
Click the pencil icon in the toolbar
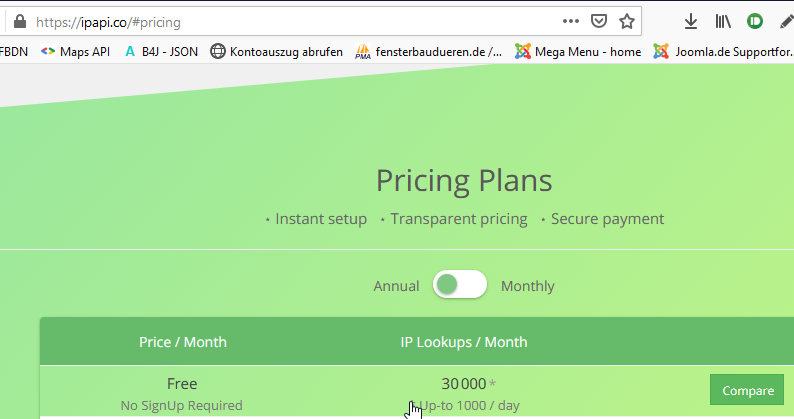click(786, 21)
